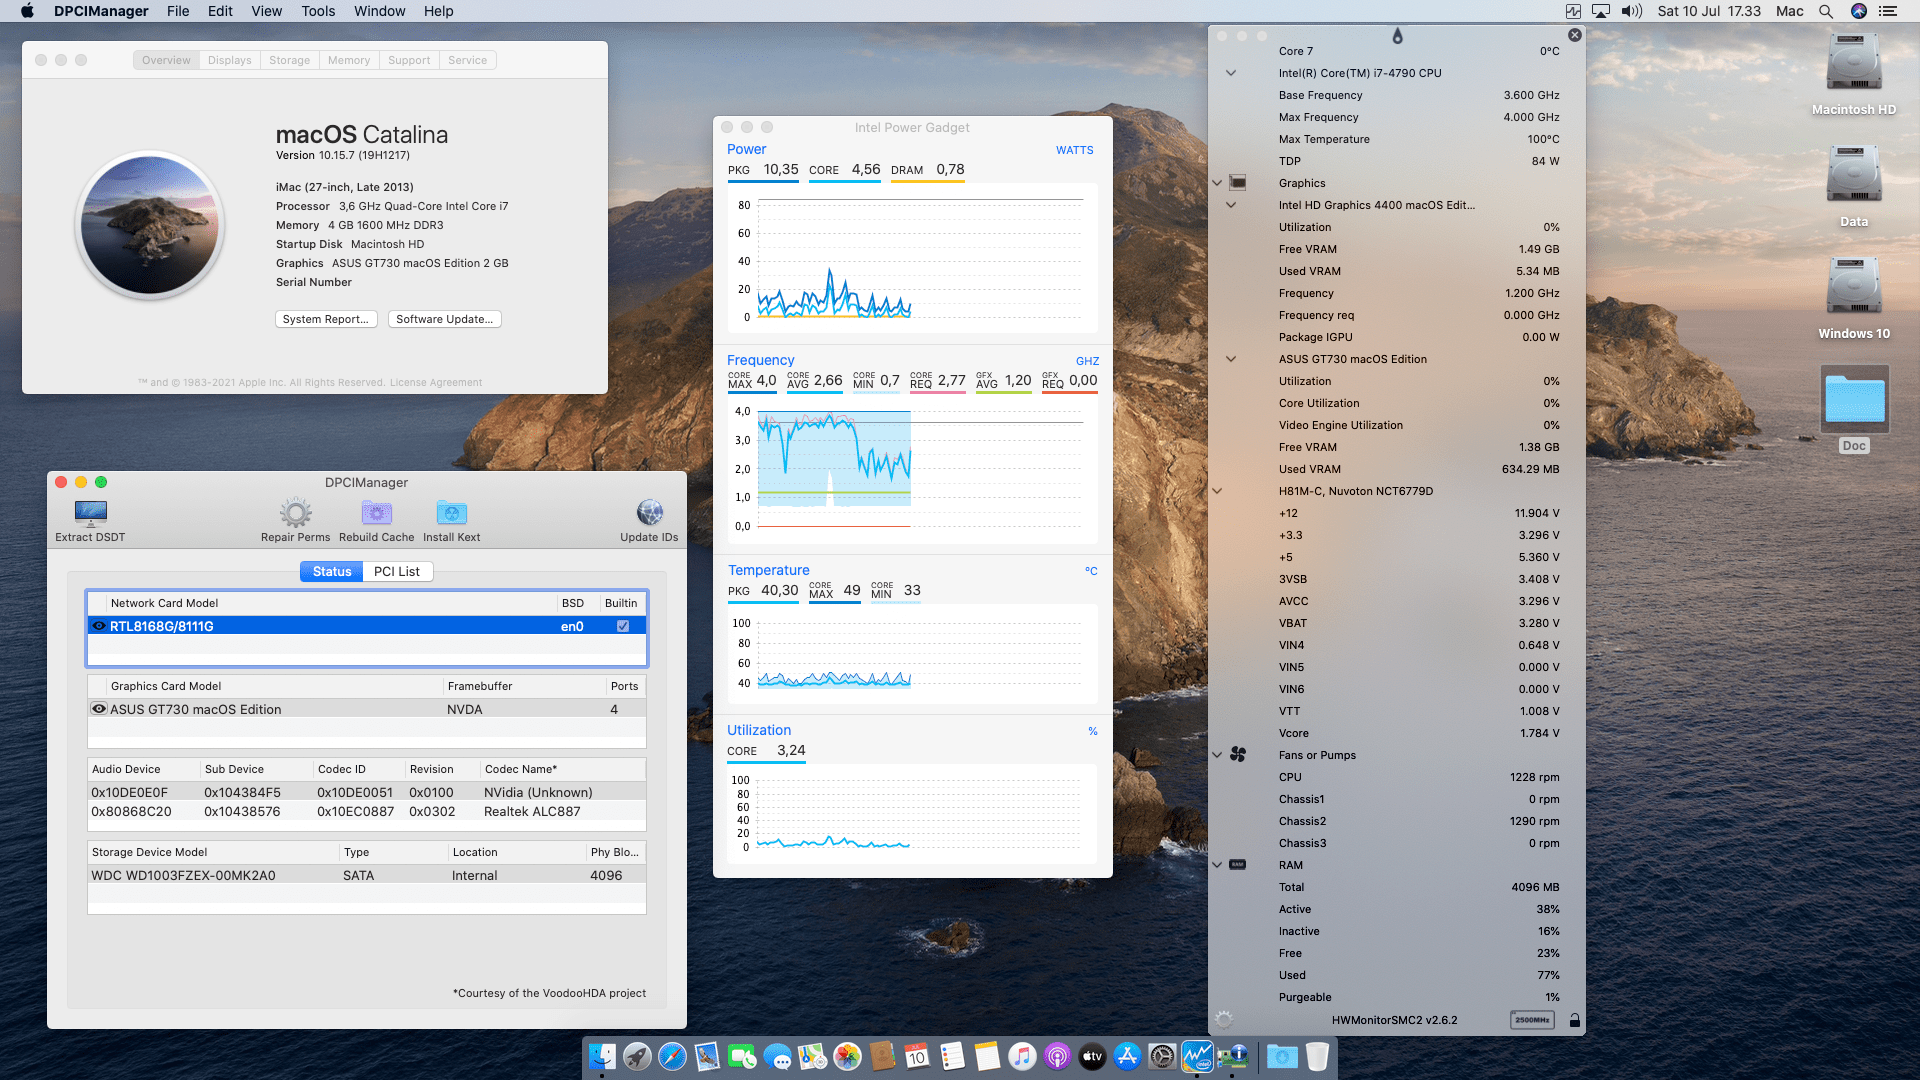Click WATTS unit toggle in Power Gadget
The width and height of the screenshot is (1920, 1080).
pyautogui.click(x=1074, y=150)
